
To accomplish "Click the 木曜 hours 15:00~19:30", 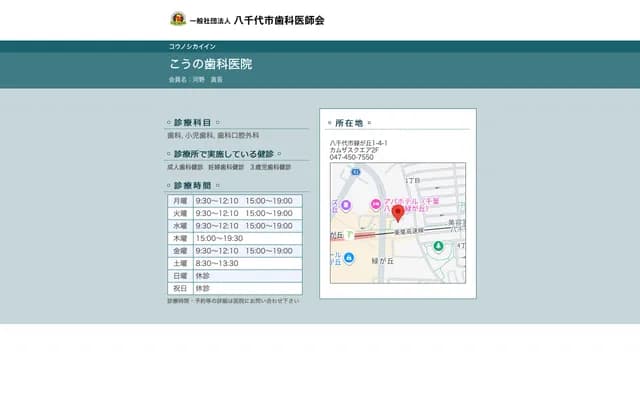I will pyautogui.click(x=219, y=238).
